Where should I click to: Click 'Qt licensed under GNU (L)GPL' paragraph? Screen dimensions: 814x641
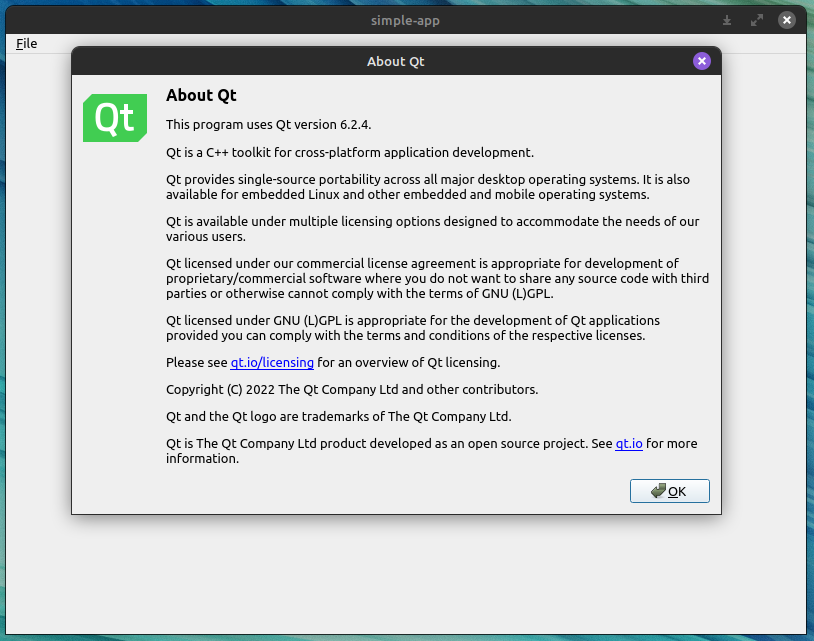point(413,328)
